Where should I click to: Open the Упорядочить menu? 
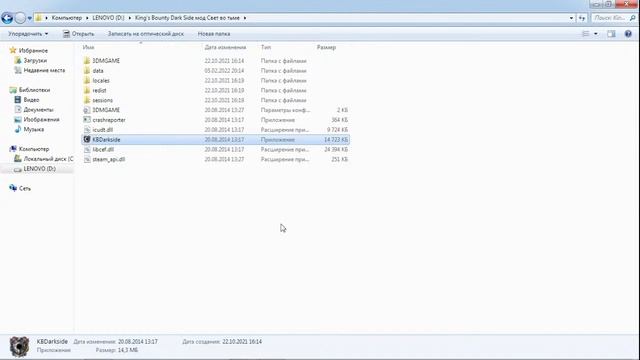pyautogui.click(x=28, y=34)
